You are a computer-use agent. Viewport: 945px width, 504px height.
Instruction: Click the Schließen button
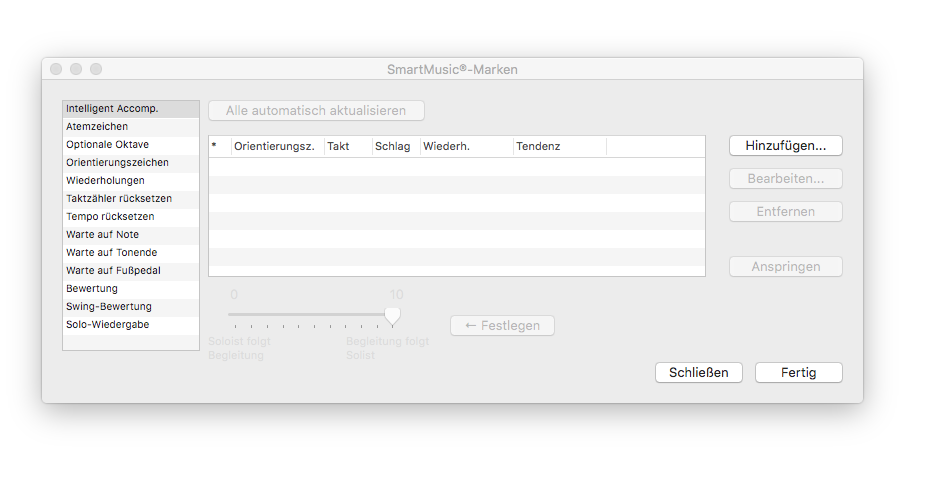click(x=699, y=373)
